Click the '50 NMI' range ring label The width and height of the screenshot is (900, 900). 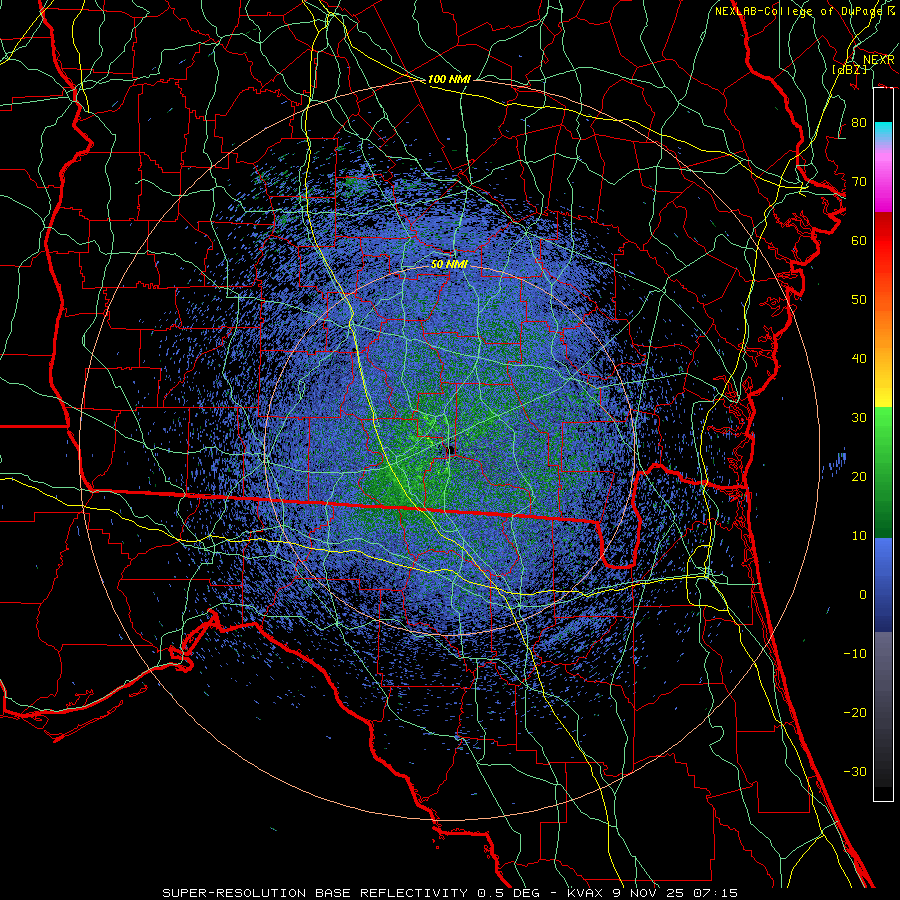(449, 264)
